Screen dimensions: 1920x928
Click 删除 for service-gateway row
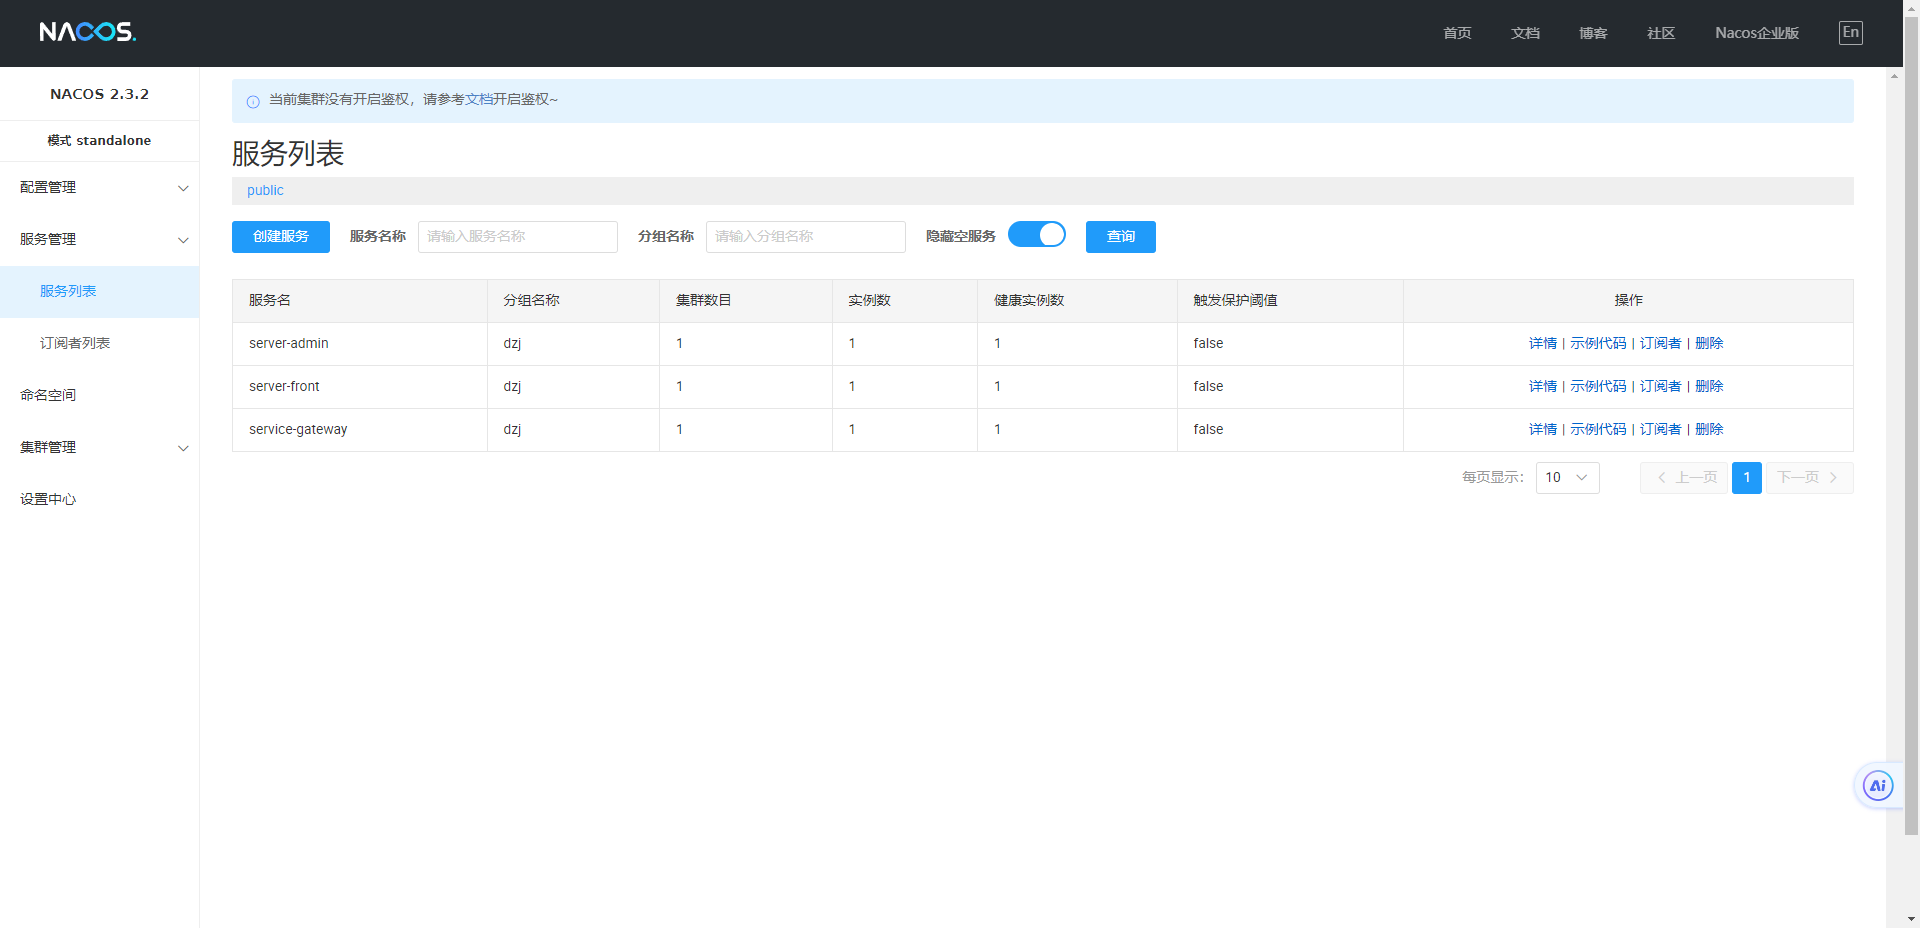[x=1708, y=429]
